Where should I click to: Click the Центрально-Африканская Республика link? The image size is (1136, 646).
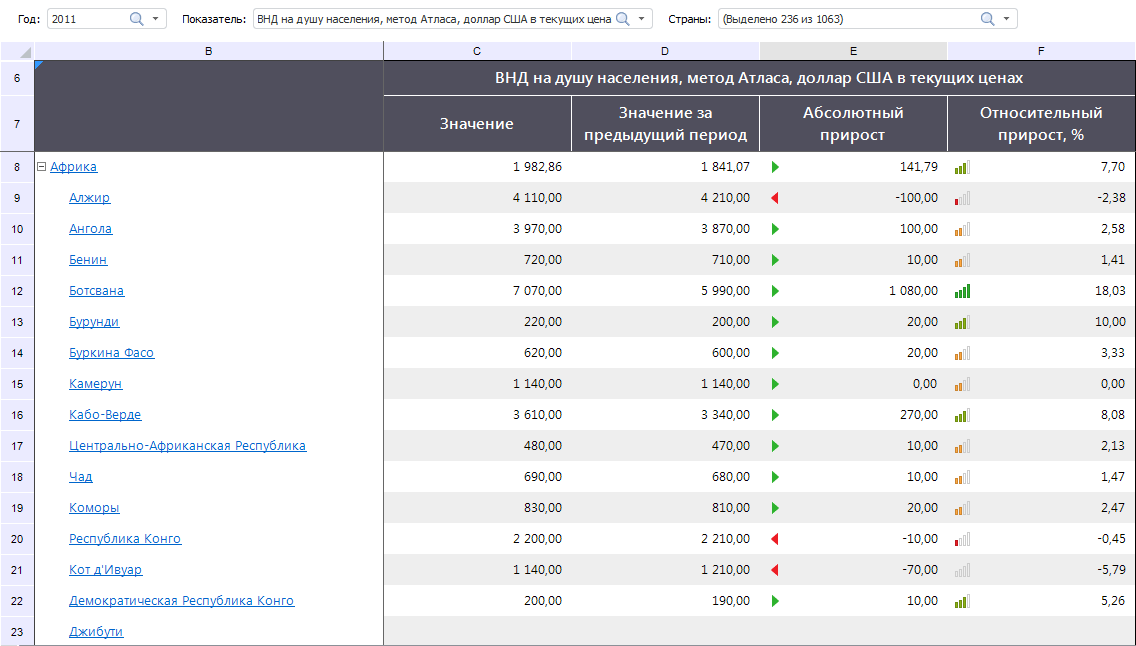tap(187, 446)
